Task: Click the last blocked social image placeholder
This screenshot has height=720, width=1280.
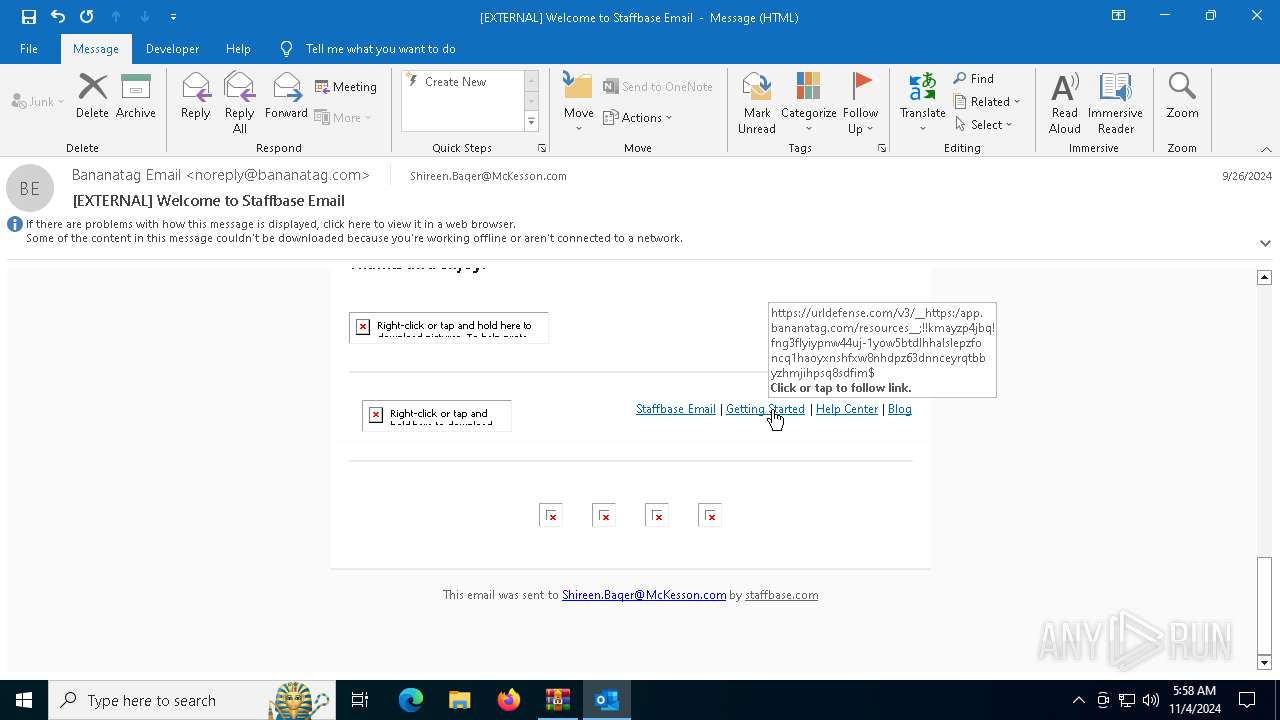Action: coord(710,515)
